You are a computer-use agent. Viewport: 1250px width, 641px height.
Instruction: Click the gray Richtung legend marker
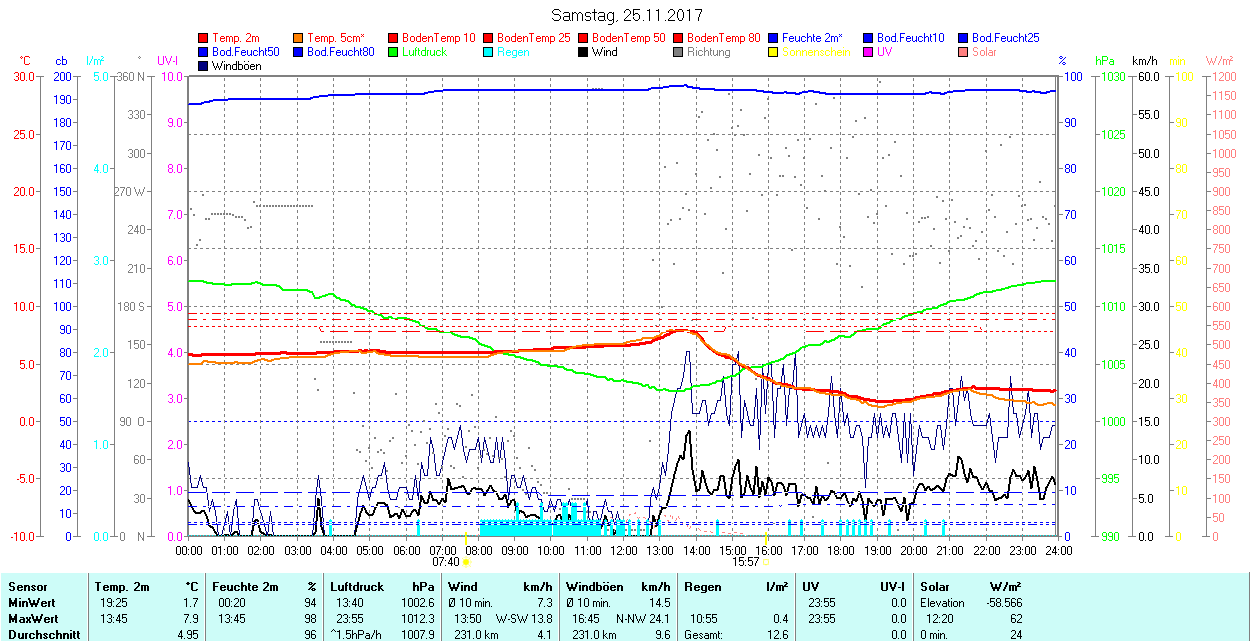coord(679,52)
